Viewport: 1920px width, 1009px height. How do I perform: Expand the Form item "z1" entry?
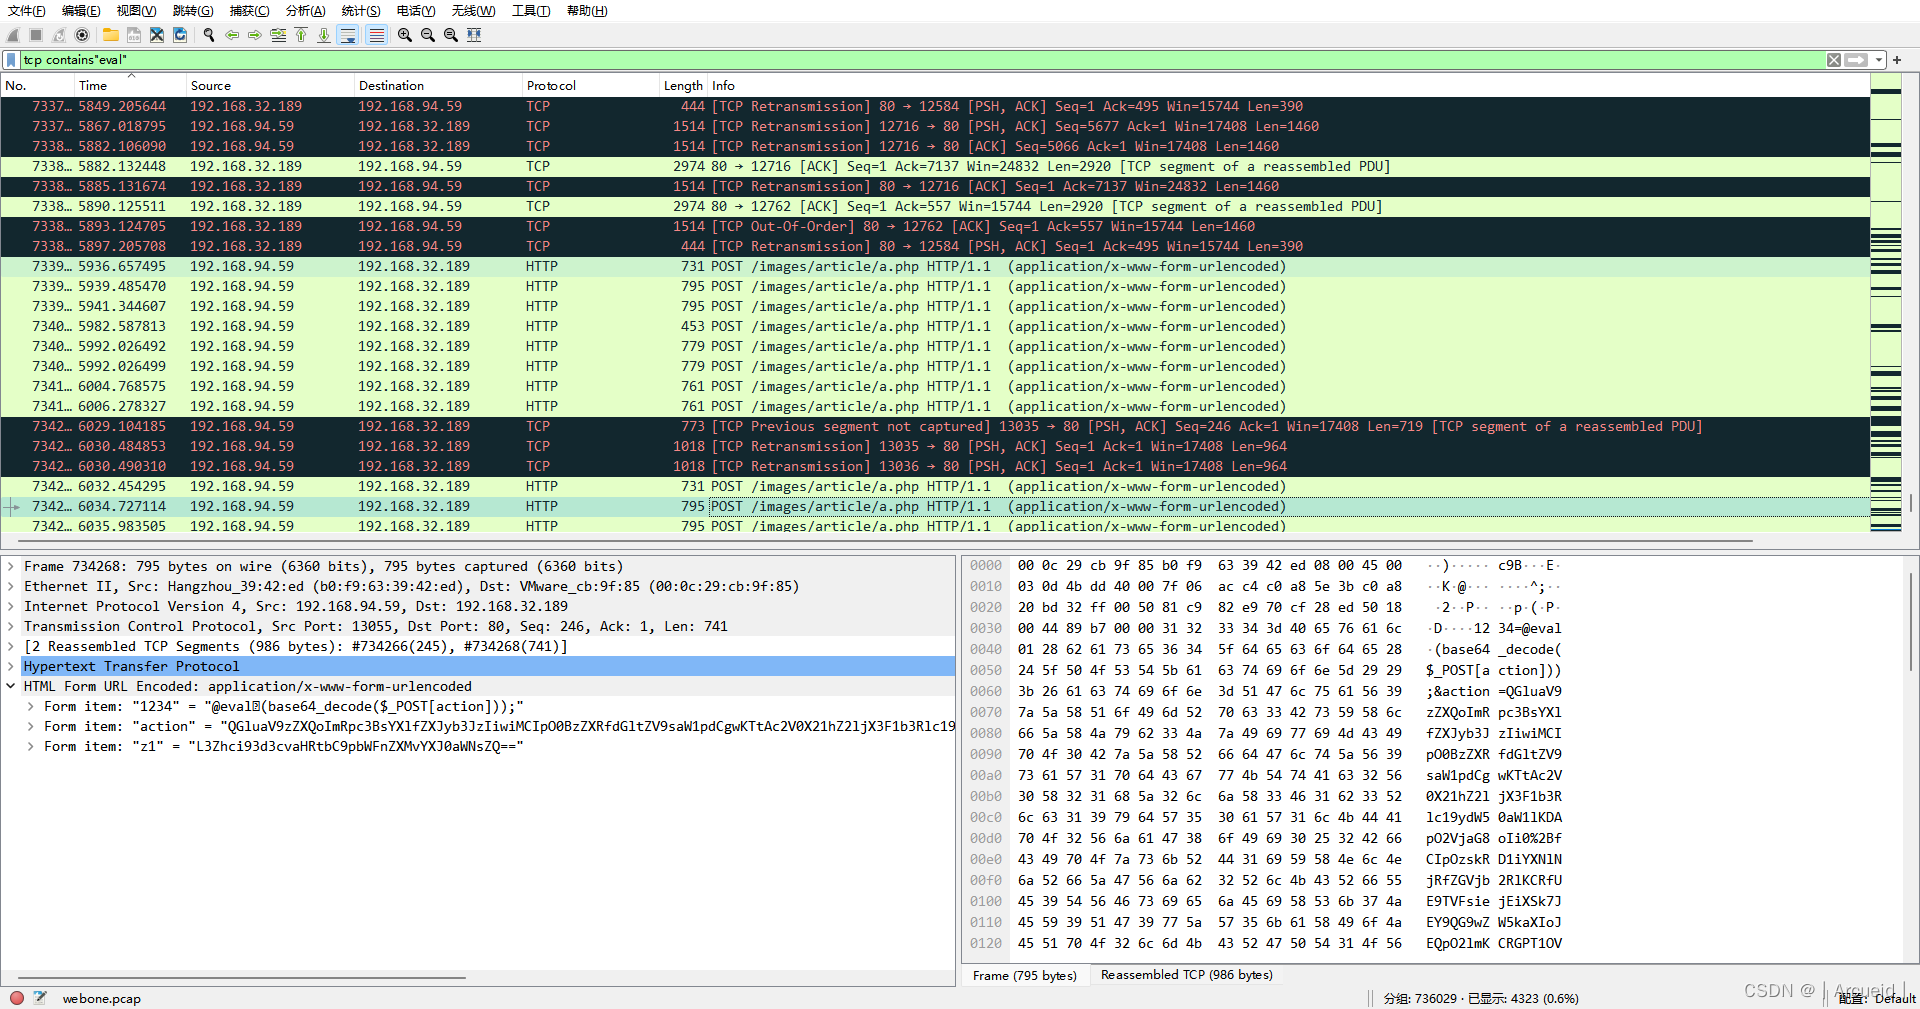[x=31, y=747]
